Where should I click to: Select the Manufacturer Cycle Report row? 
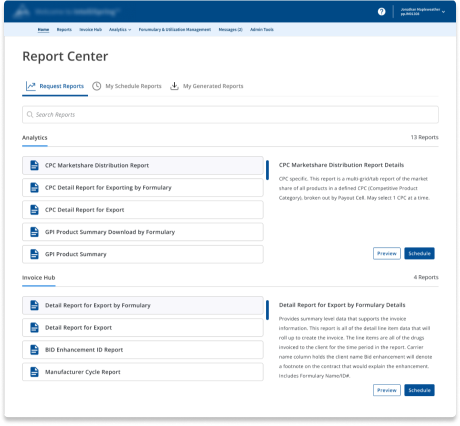(x=143, y=372)
